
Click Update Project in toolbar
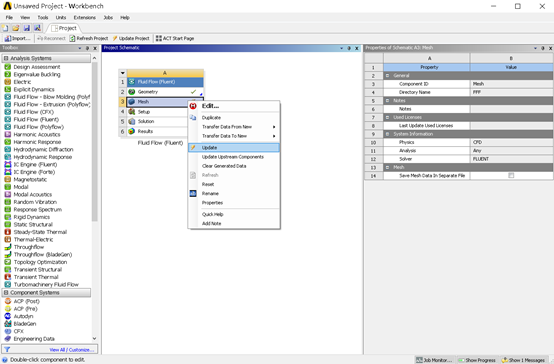click(x=131, y=38)
